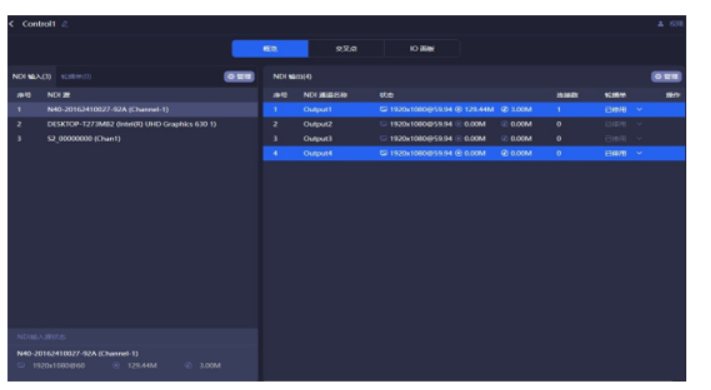Click the back arrow beside Control1
The height and width of the screenshot is (390, 711).
click(x=11, y=24)
